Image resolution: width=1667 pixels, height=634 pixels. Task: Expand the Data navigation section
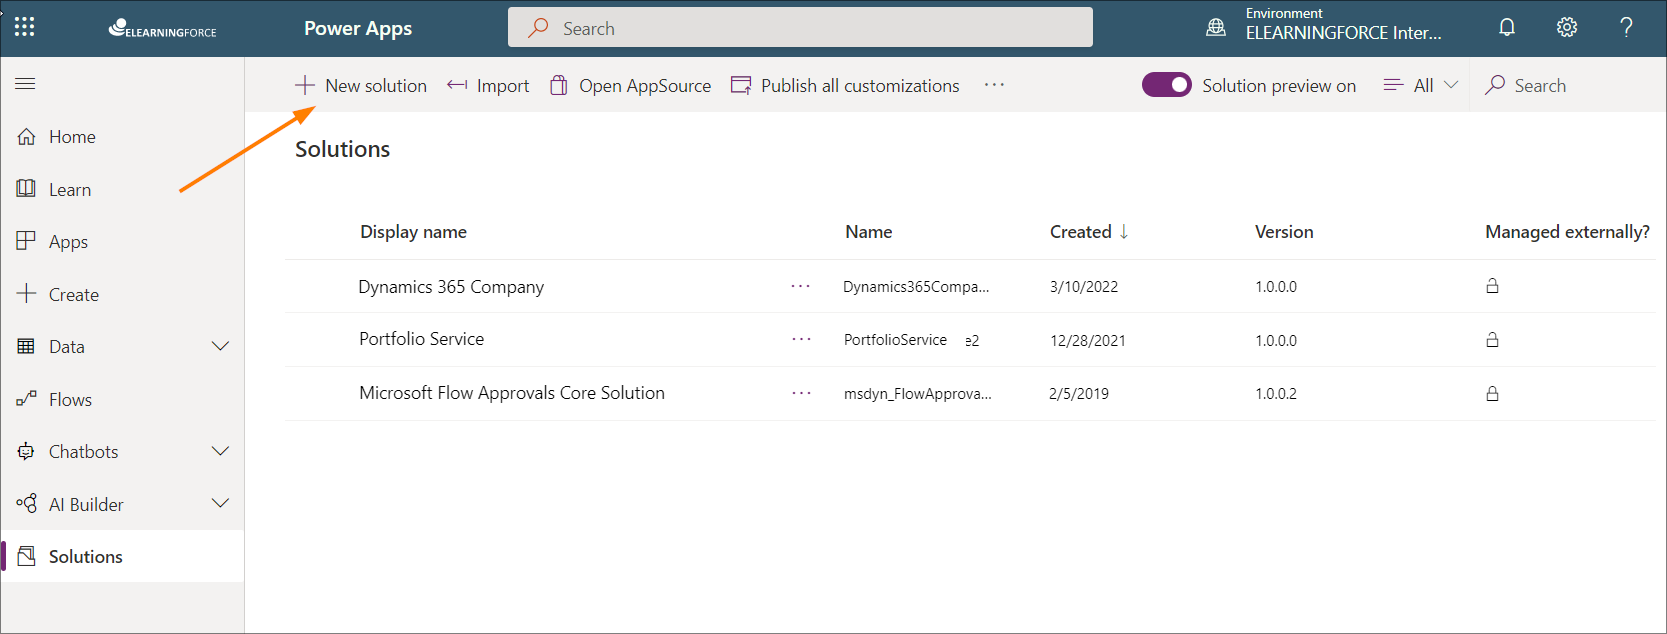click(220, 347)
